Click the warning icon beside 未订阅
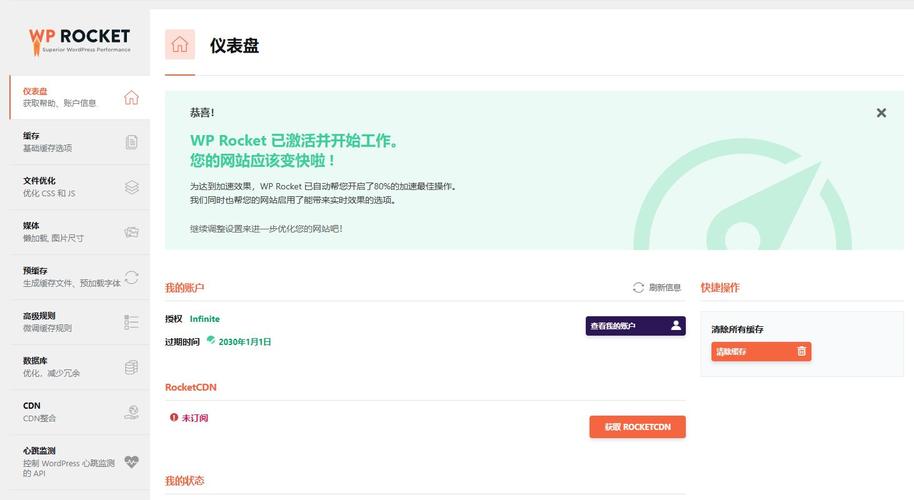This screenshot has width=914, height=500. tap(174, 417)
